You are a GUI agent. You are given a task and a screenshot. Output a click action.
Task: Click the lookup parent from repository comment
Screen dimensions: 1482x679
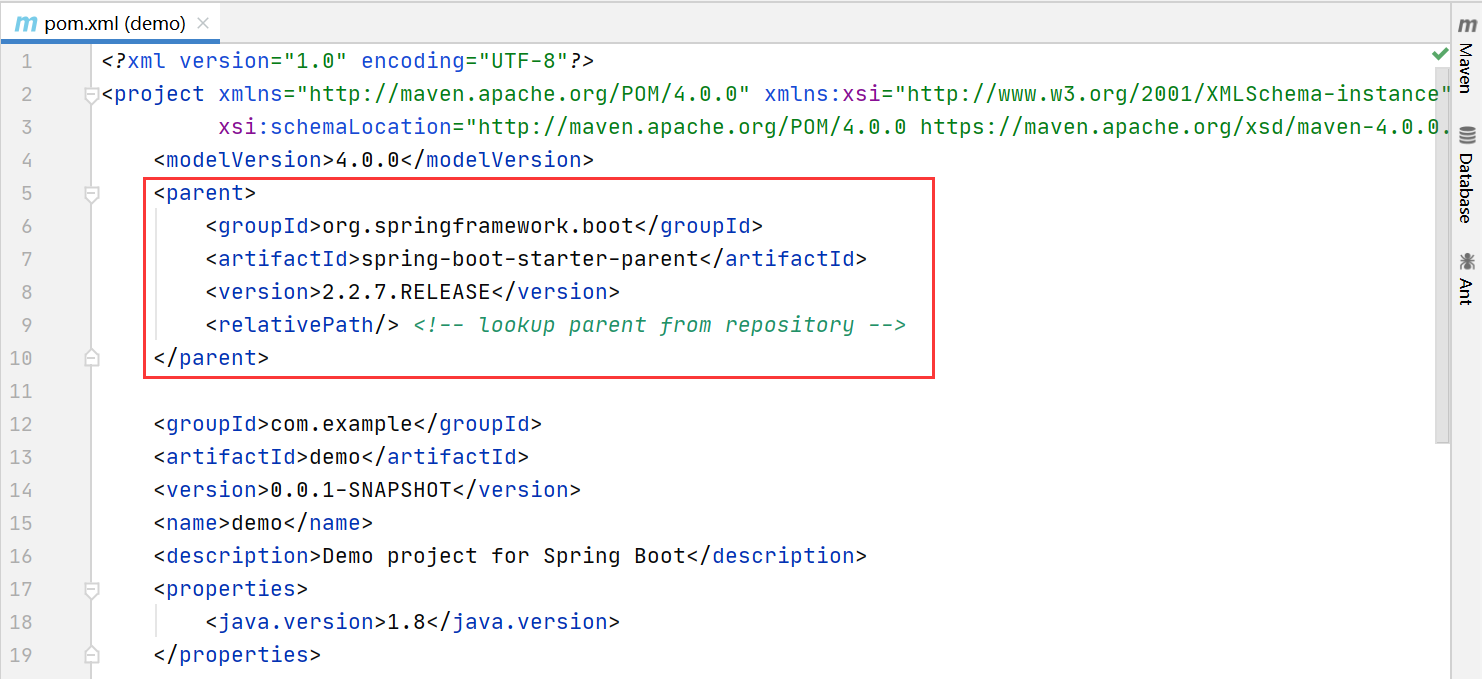coord(660,325)
